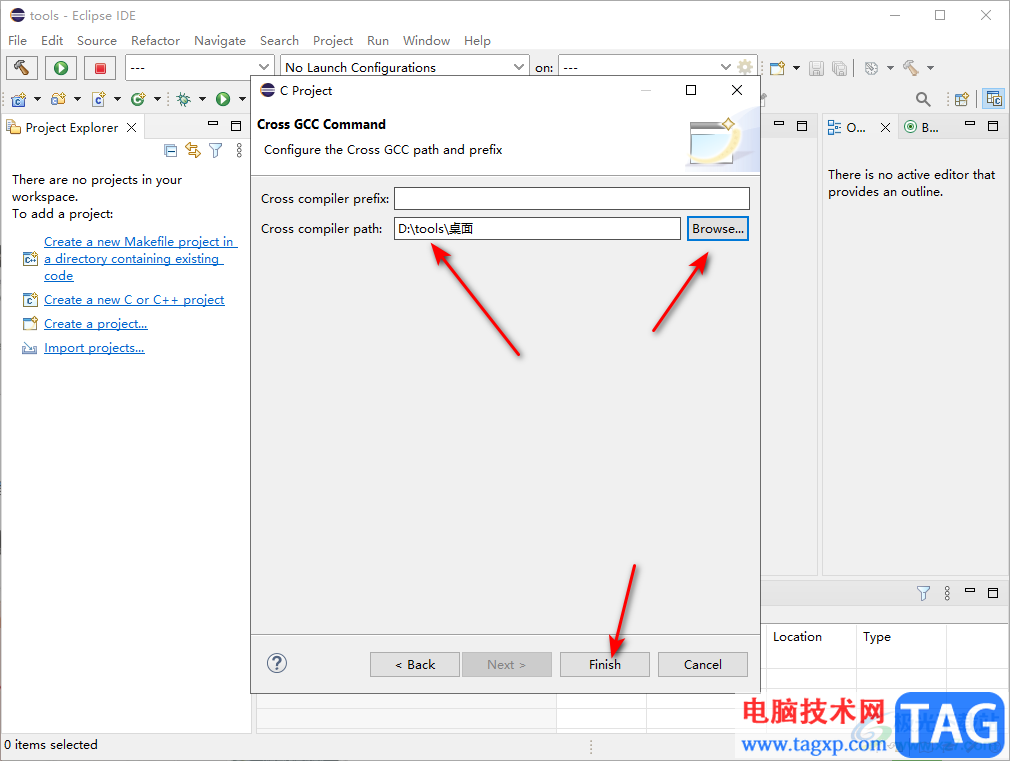Click the green Run toolbar icon
Image resolution: width=1010 pixels, height=761 pixels.
(x=223, y=99)
